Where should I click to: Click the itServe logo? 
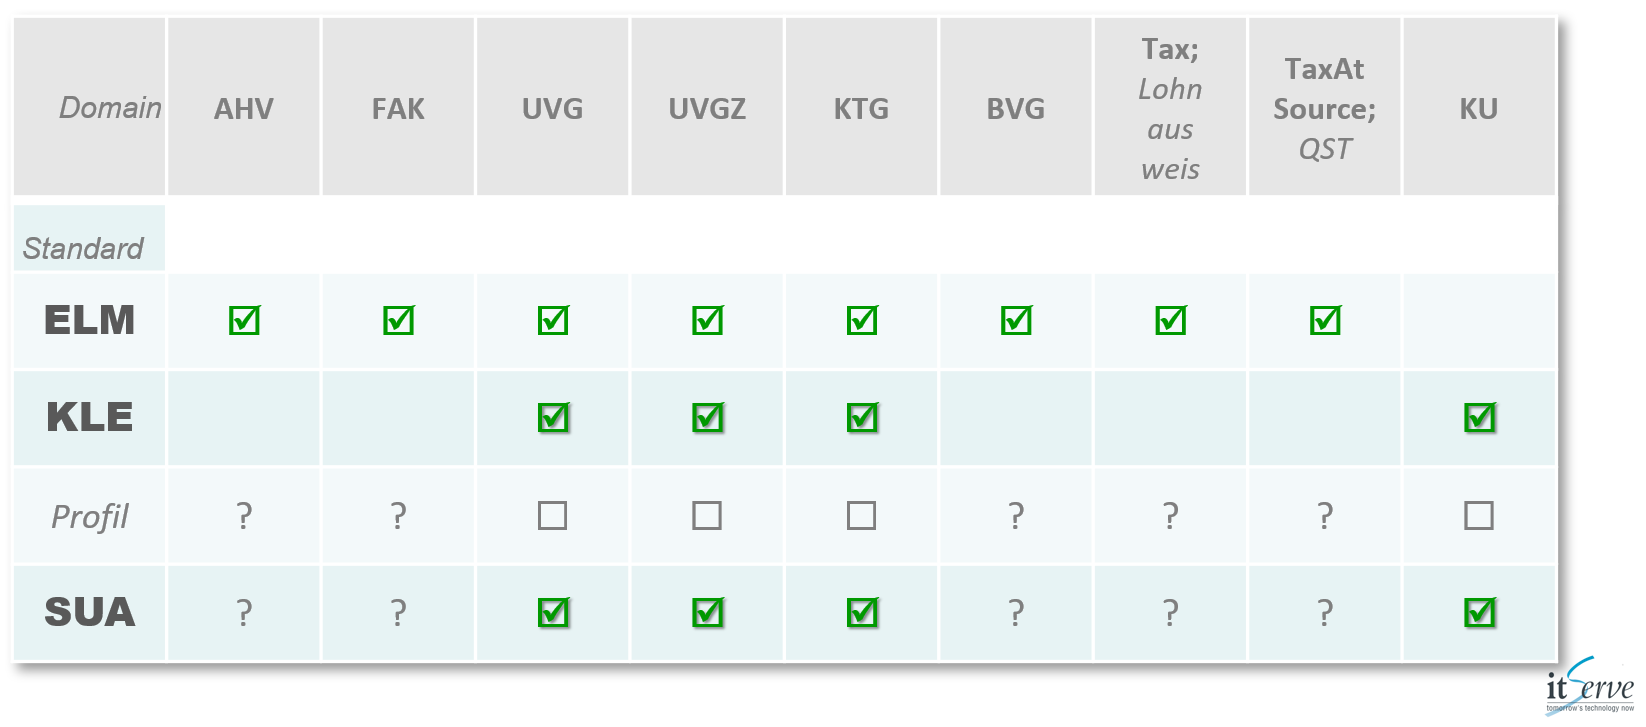(1589, 686)
